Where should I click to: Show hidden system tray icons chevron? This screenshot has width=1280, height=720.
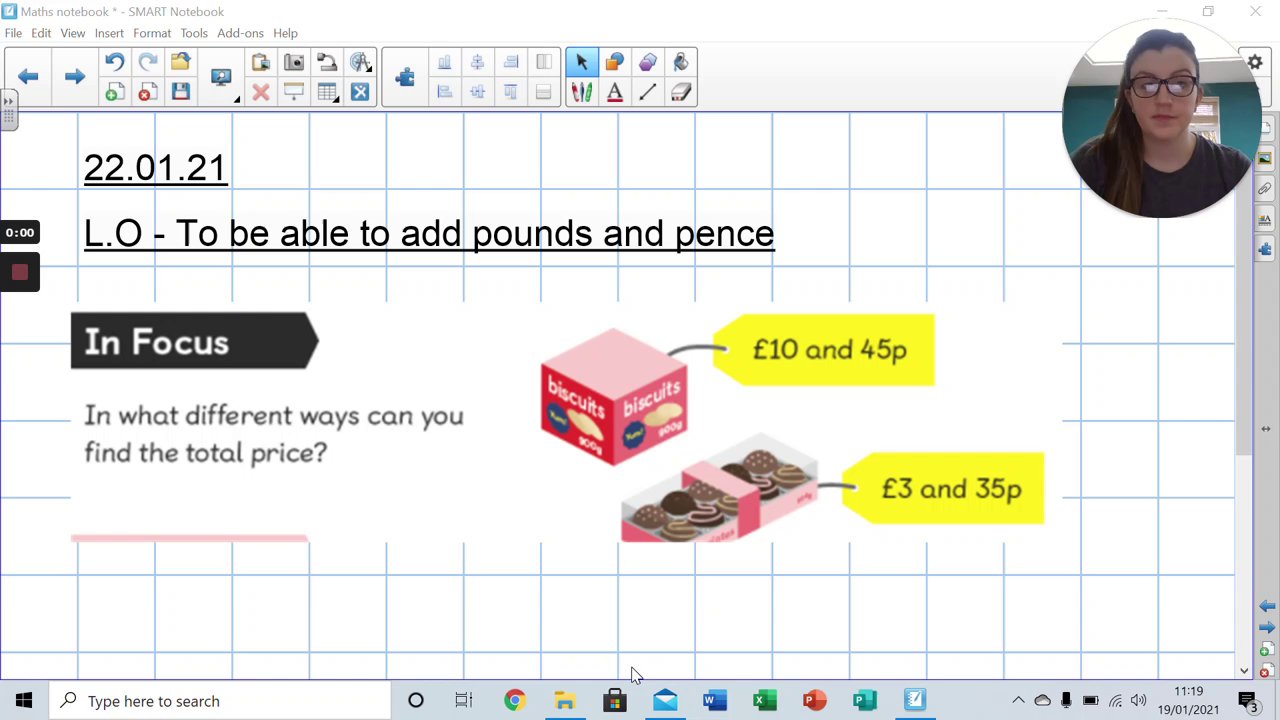[1018, 701]
